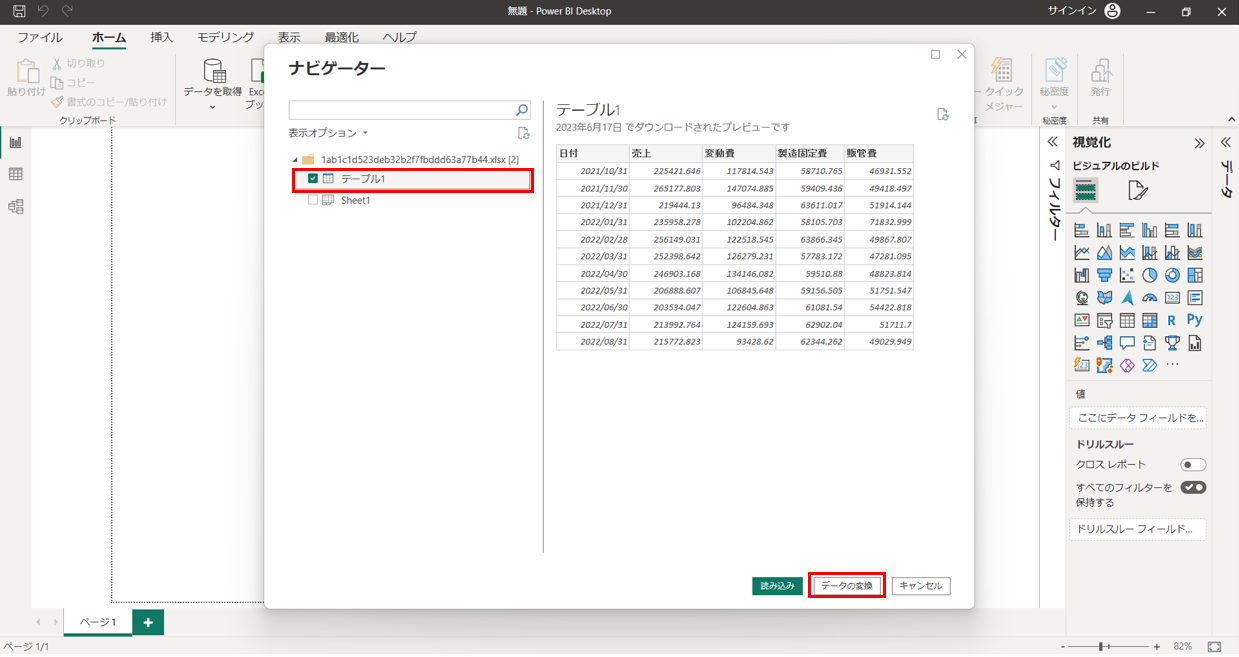Insert a funnel chart visual

point(1104,275)
